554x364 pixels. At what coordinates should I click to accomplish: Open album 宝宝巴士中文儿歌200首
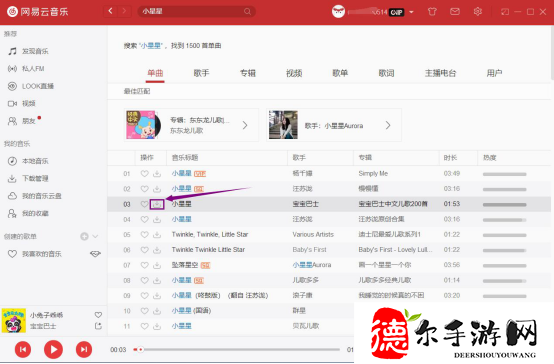click(393, 204)
